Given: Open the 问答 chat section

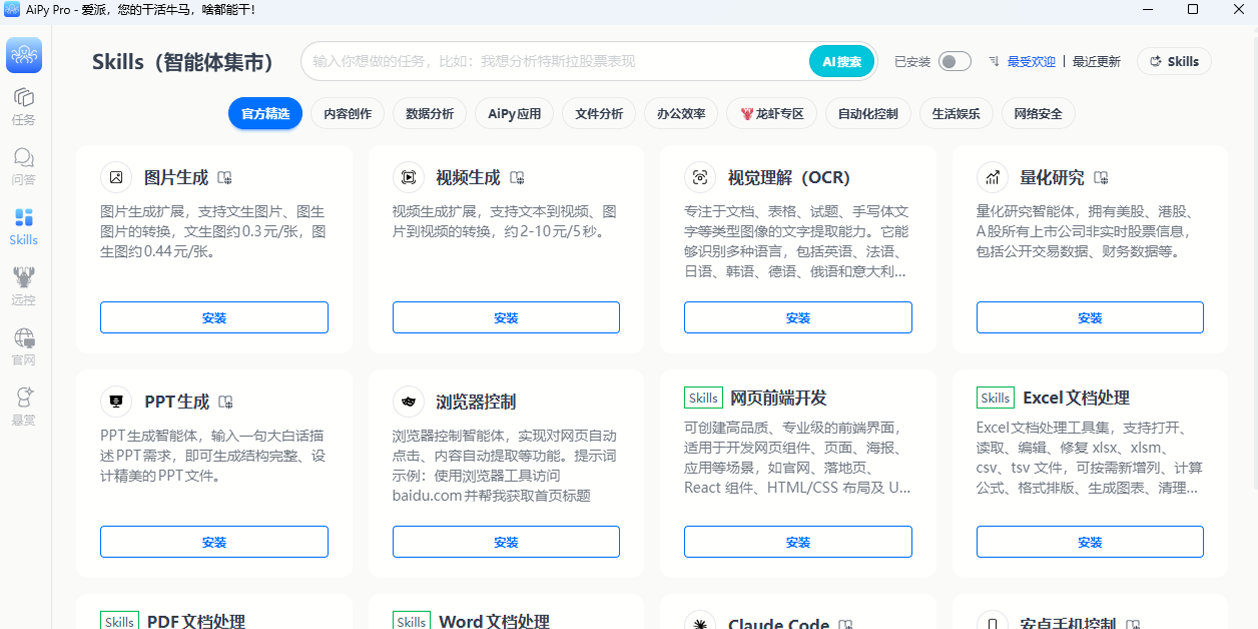Looking at the screenshot, I should pos(23,163).
